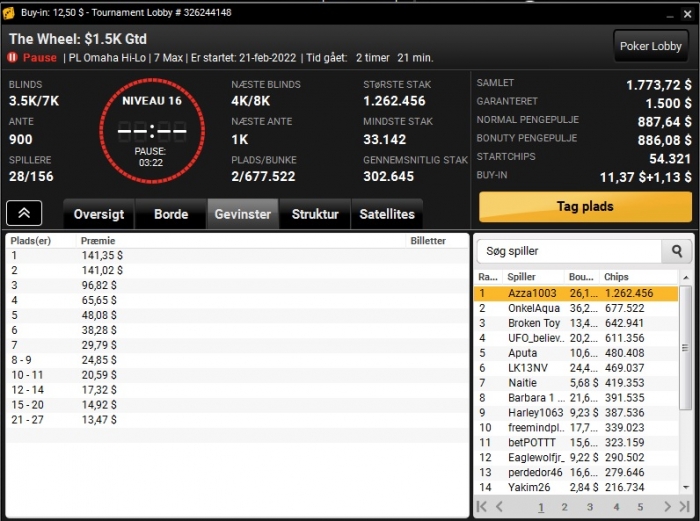Switch to the Oversigt tab

(x=99, y=214)
